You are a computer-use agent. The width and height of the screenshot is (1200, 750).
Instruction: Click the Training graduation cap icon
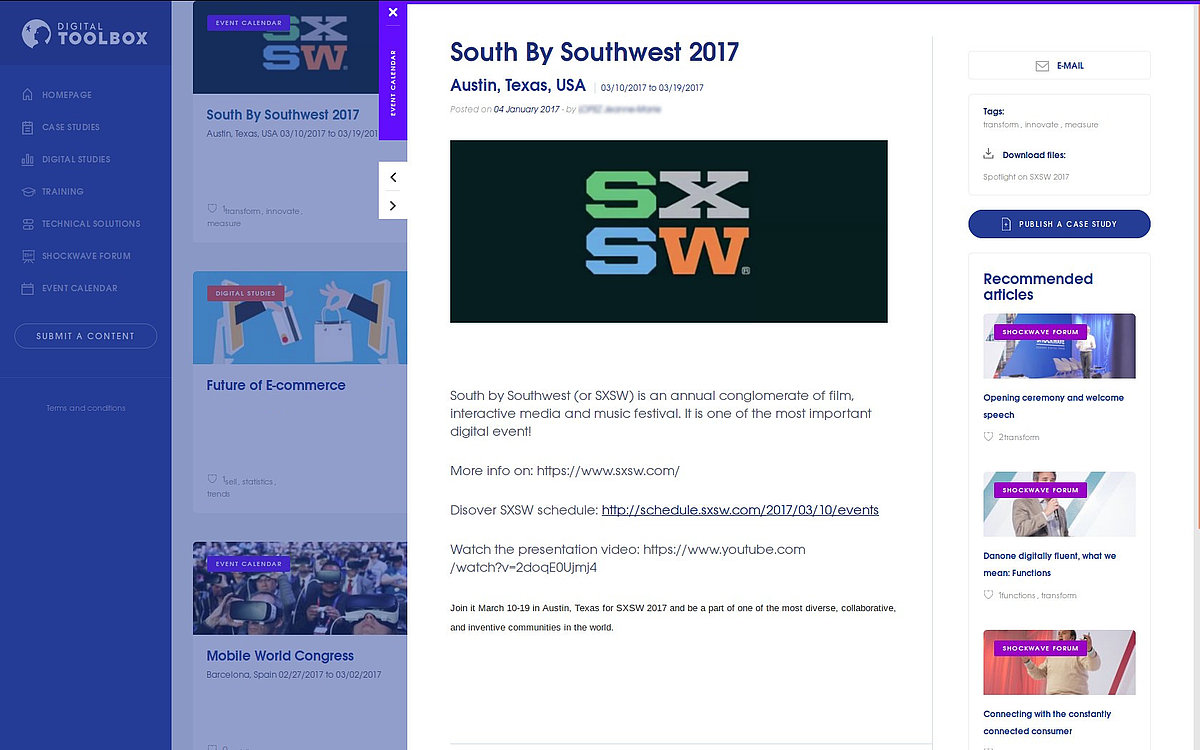(27, 191)
